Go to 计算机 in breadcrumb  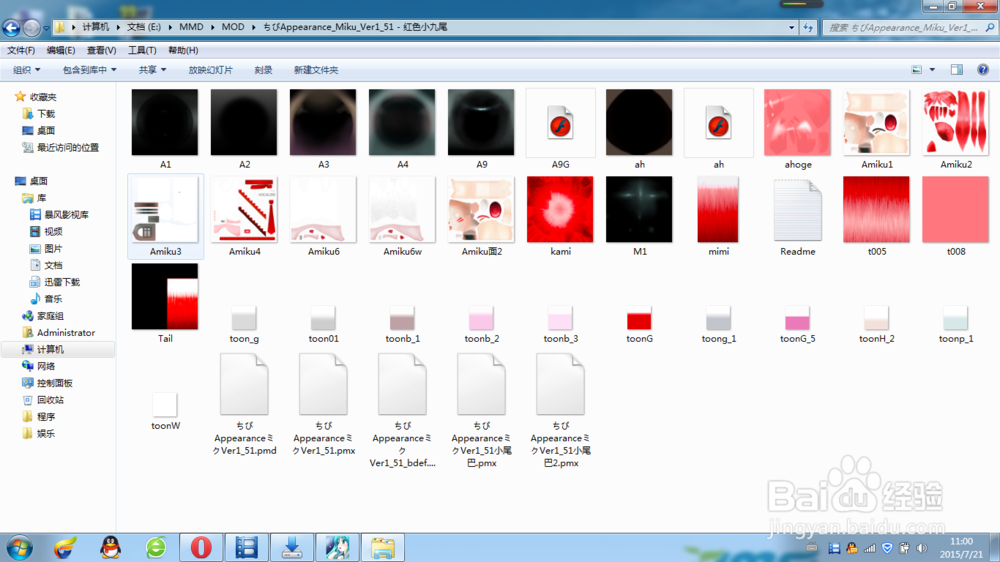click(96, 27)
